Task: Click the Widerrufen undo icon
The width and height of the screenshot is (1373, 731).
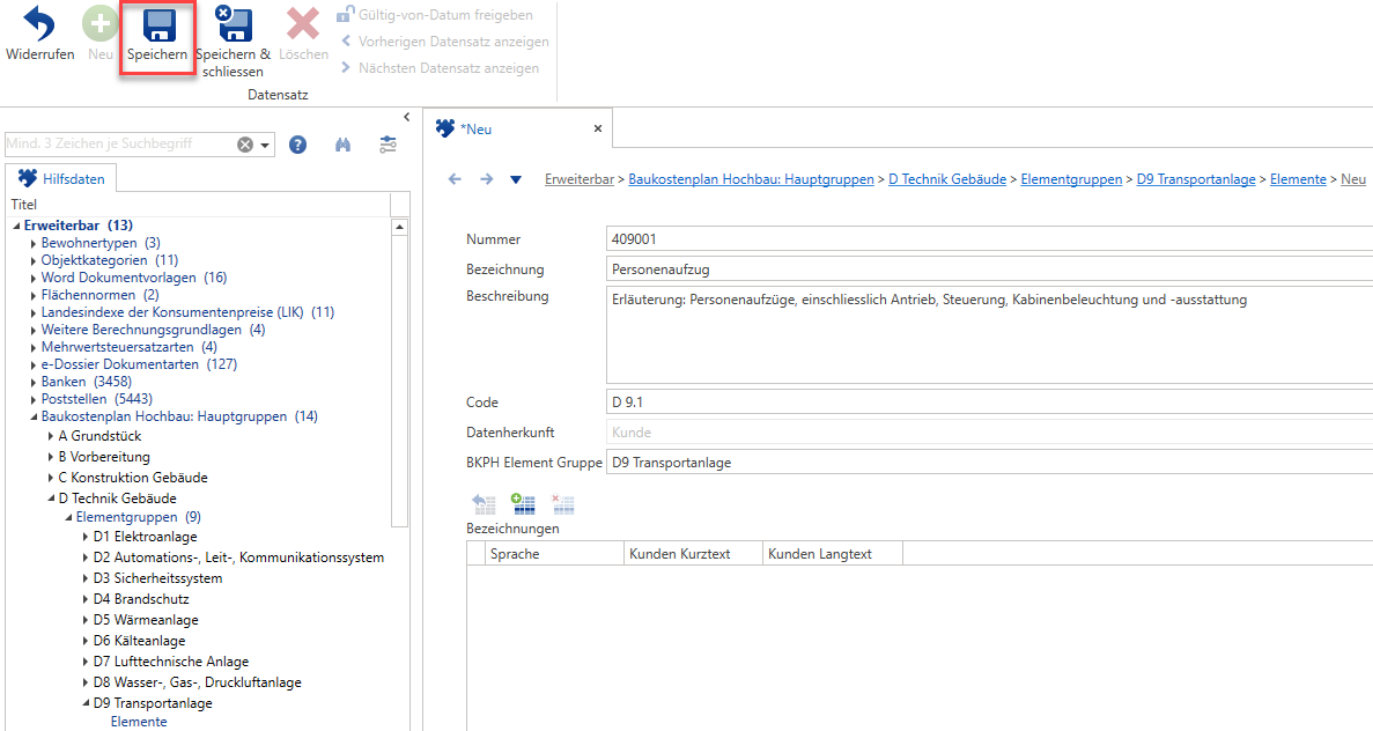Action: point(39,24)
